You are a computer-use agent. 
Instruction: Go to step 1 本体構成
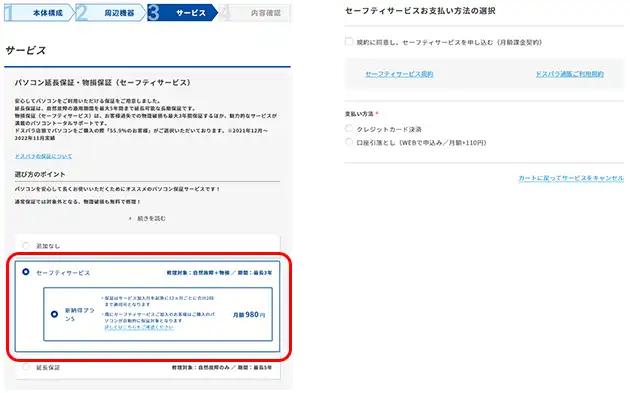coord(39,12)
